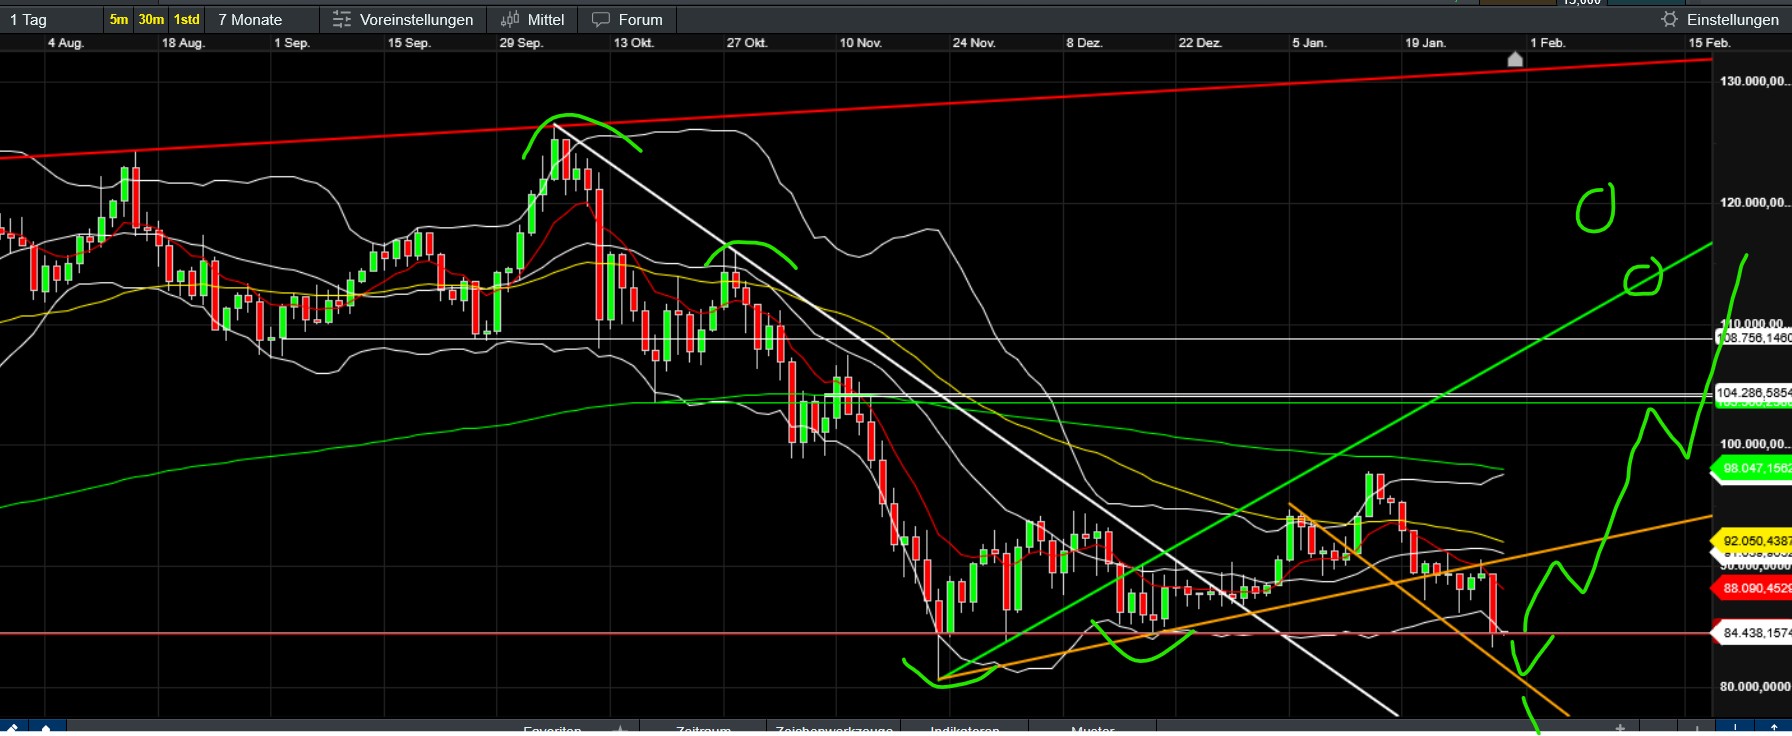This screenshot has width=1792, height=736.
Task: Click the gray house marker near 1 Feb.
Action: [1515, 60]
